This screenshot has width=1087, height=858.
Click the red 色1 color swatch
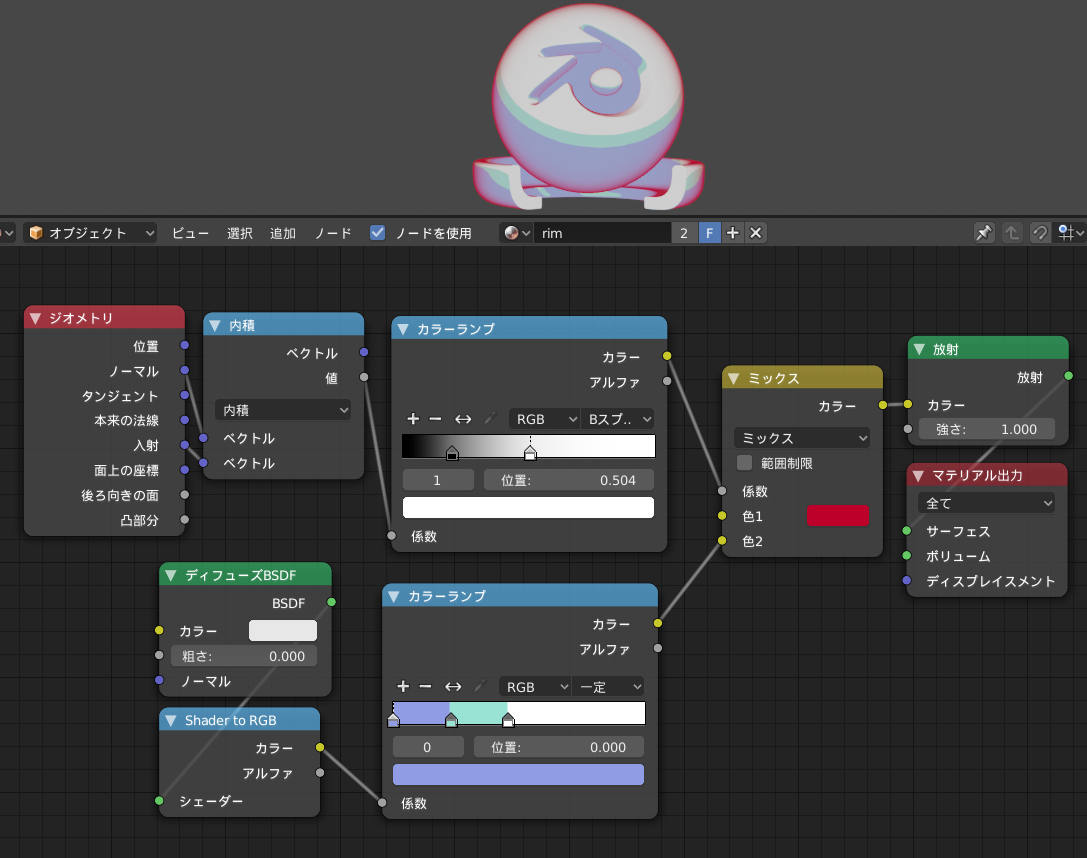[x=837, y=516]
